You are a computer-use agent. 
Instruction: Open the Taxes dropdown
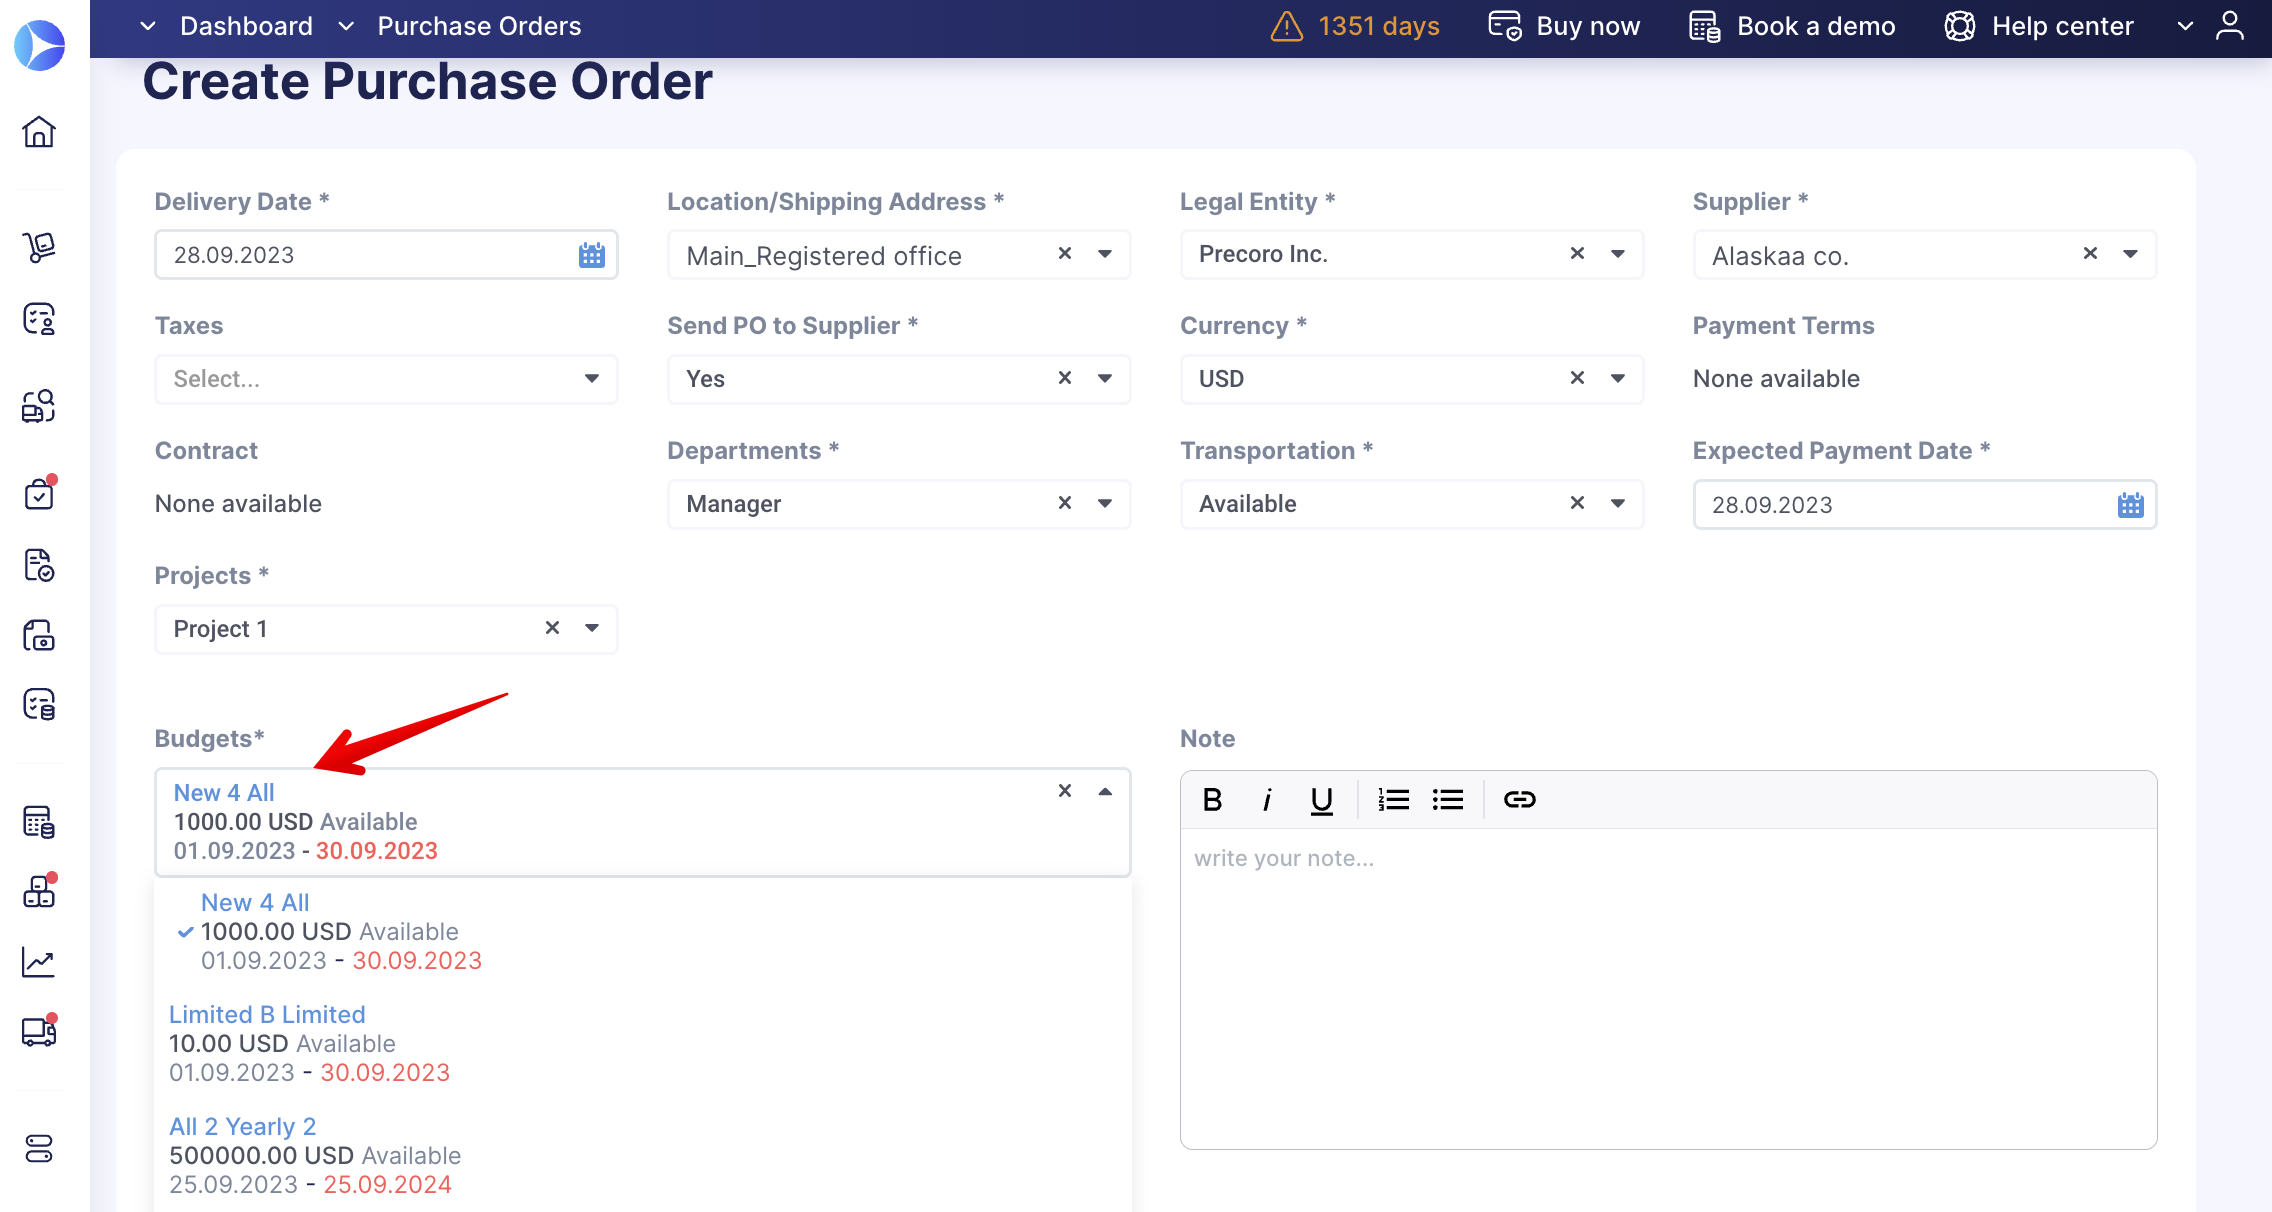click(x=592, y=379)
